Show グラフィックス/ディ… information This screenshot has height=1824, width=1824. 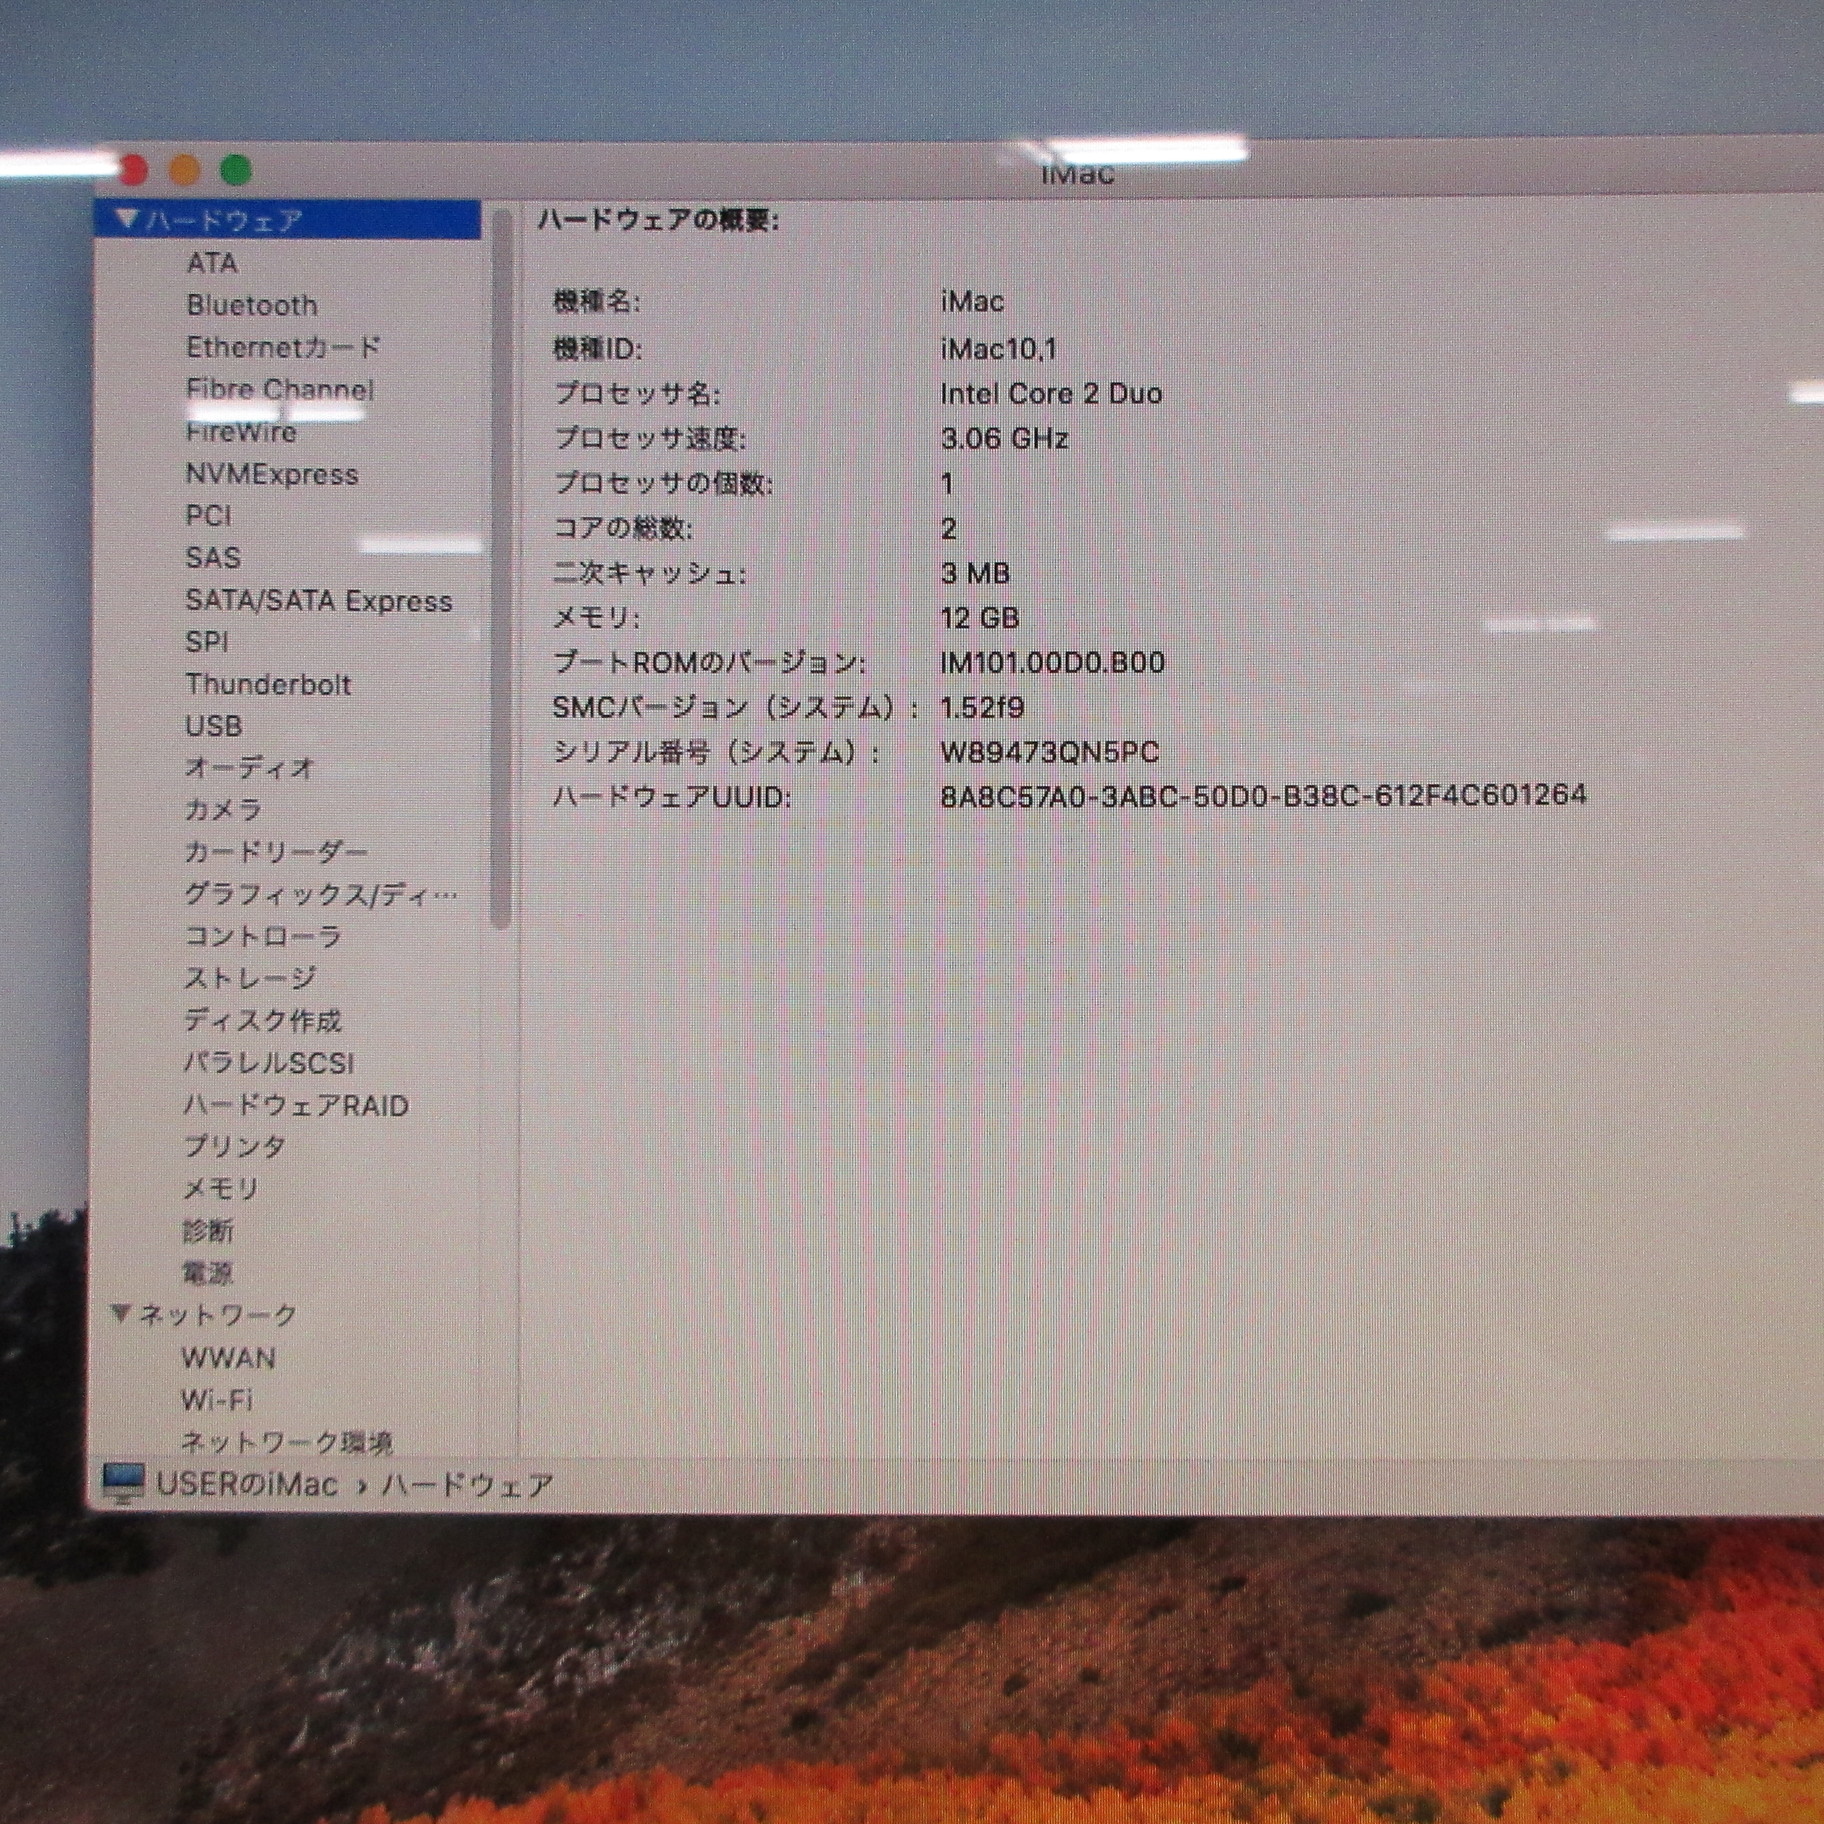(320, 894)
